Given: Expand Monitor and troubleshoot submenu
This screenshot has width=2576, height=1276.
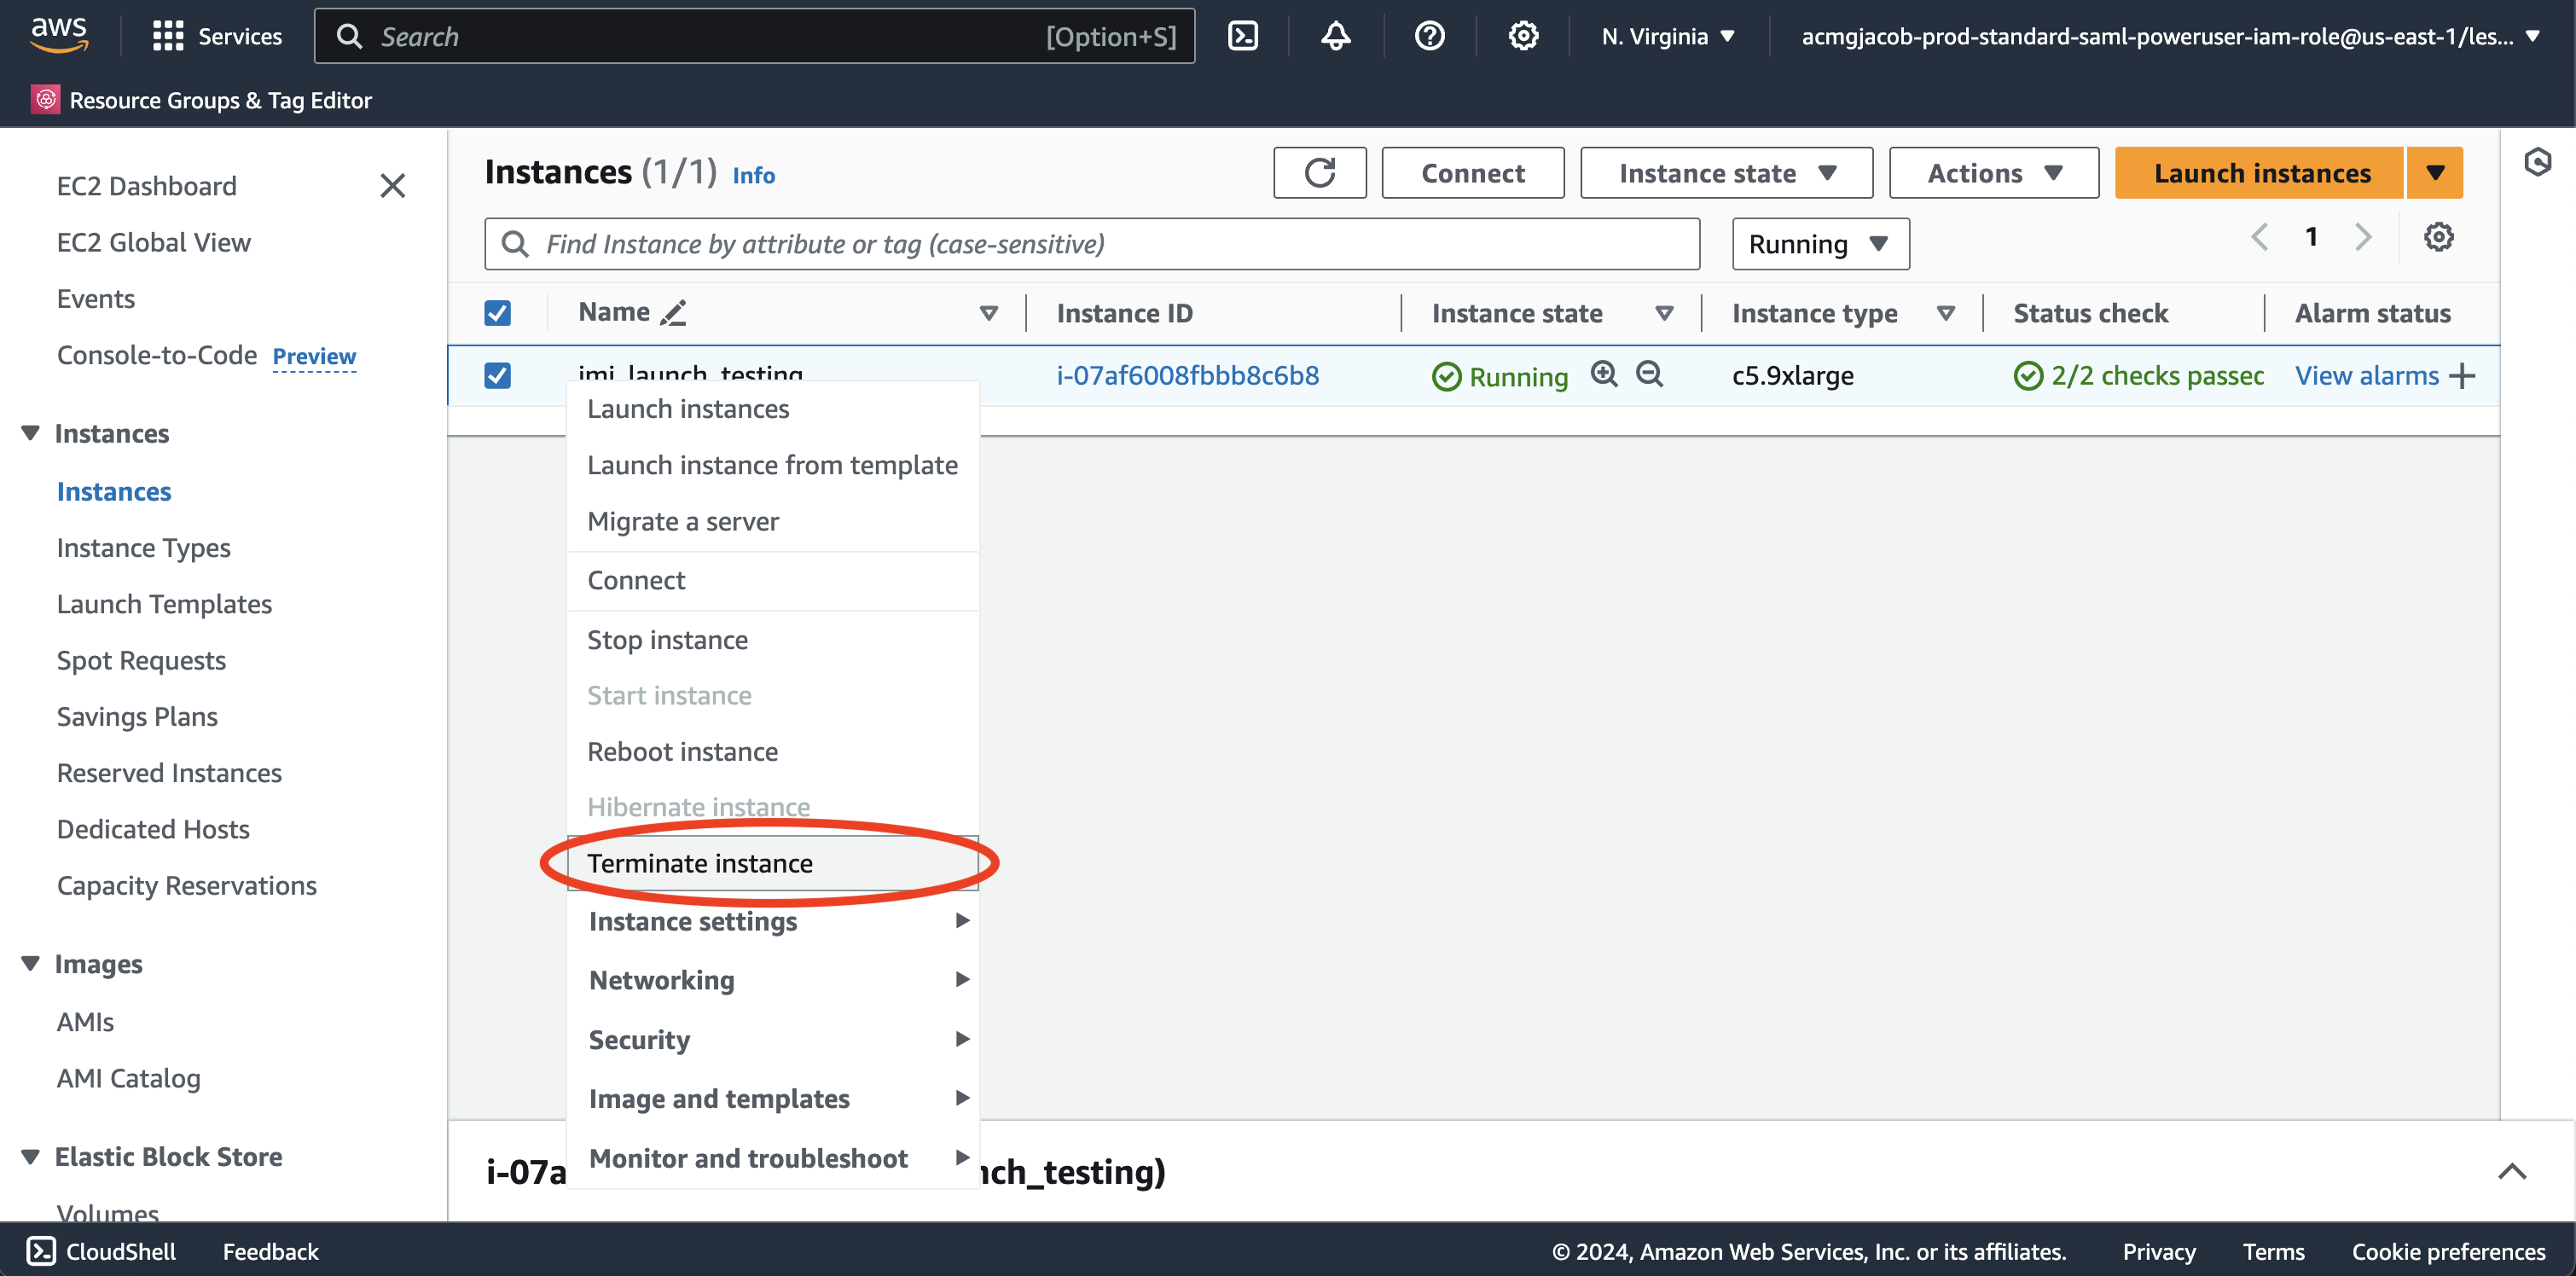Looking at the screenshot, I should pyautogui.click(x=772, y=1158).
